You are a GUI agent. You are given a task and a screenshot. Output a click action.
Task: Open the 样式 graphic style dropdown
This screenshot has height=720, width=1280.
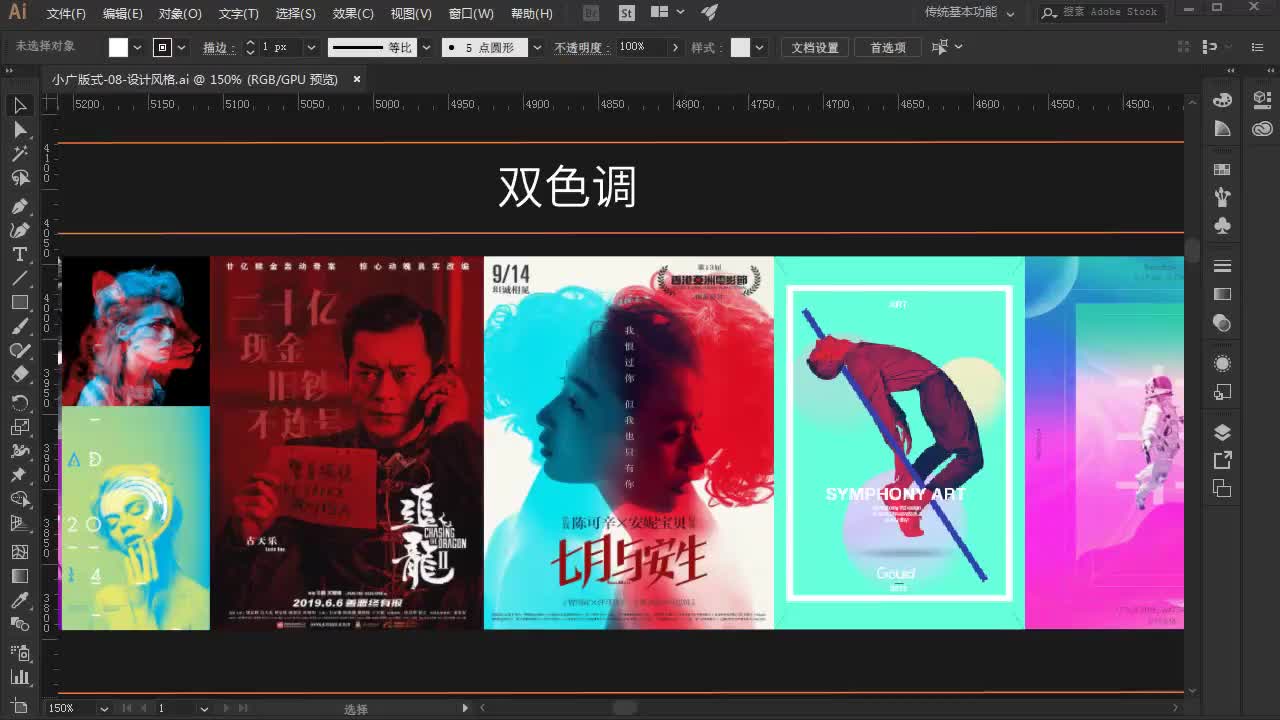760,47
